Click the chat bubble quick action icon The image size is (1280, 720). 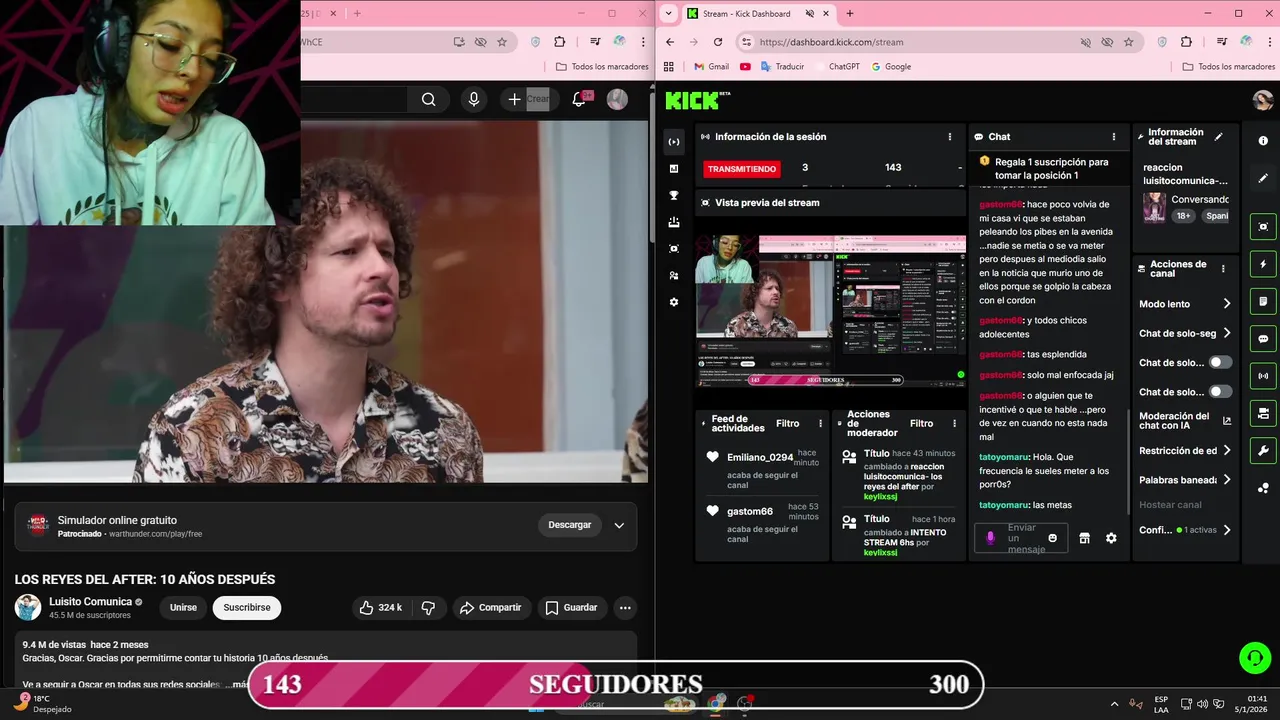tap(1263, 339)
